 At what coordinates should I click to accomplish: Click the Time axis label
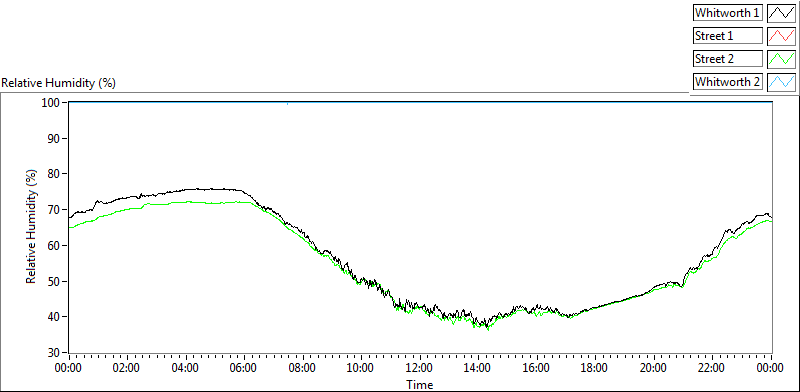(x=419, y=384)
